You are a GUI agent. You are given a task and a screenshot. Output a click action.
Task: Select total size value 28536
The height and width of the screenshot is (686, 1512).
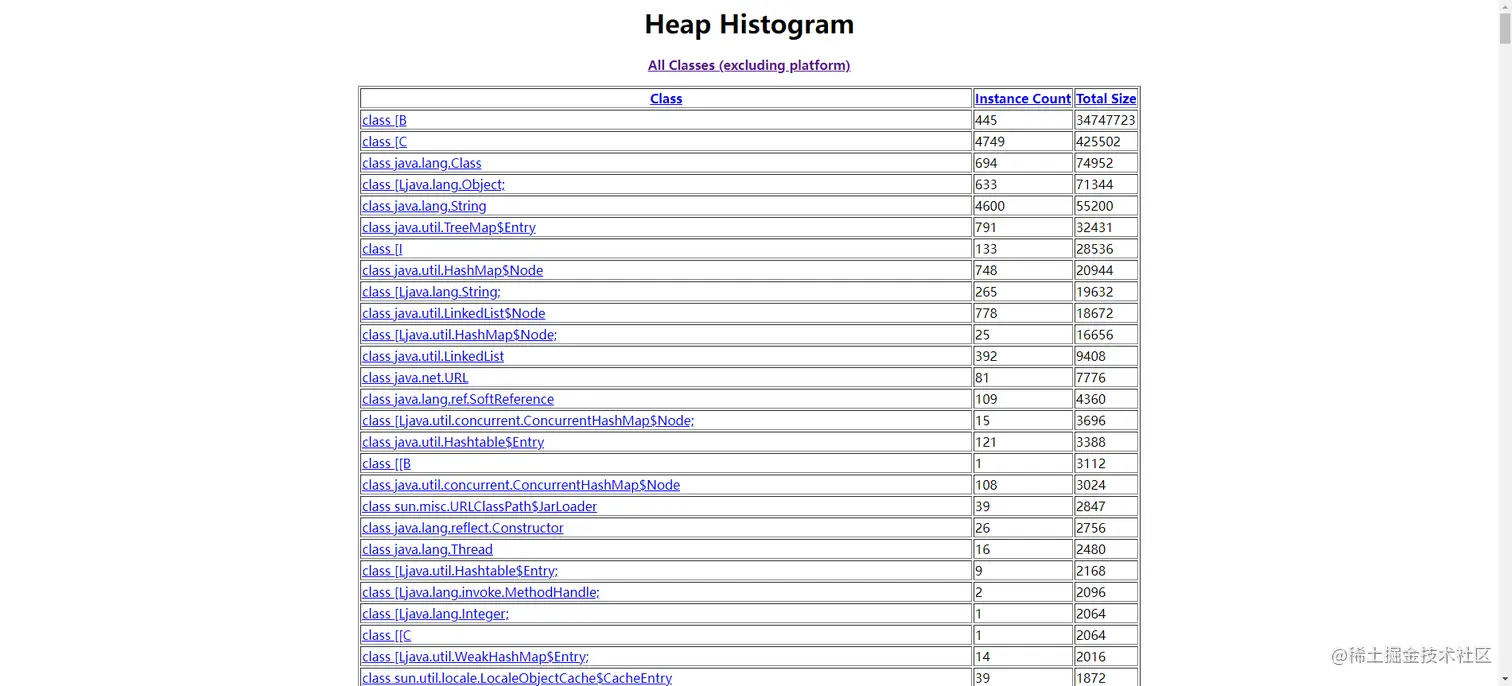(1094, 249)
